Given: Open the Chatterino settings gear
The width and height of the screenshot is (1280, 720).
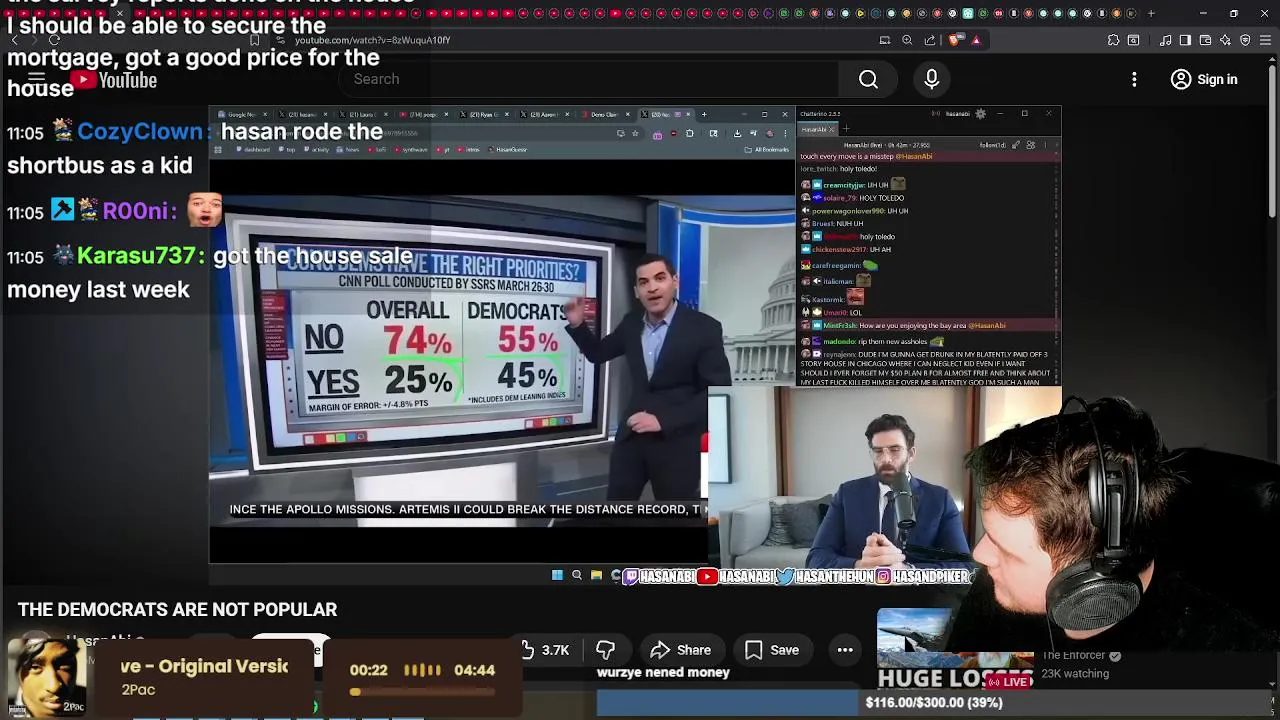Looking at the screenshot, I should (x=980, y=114).
